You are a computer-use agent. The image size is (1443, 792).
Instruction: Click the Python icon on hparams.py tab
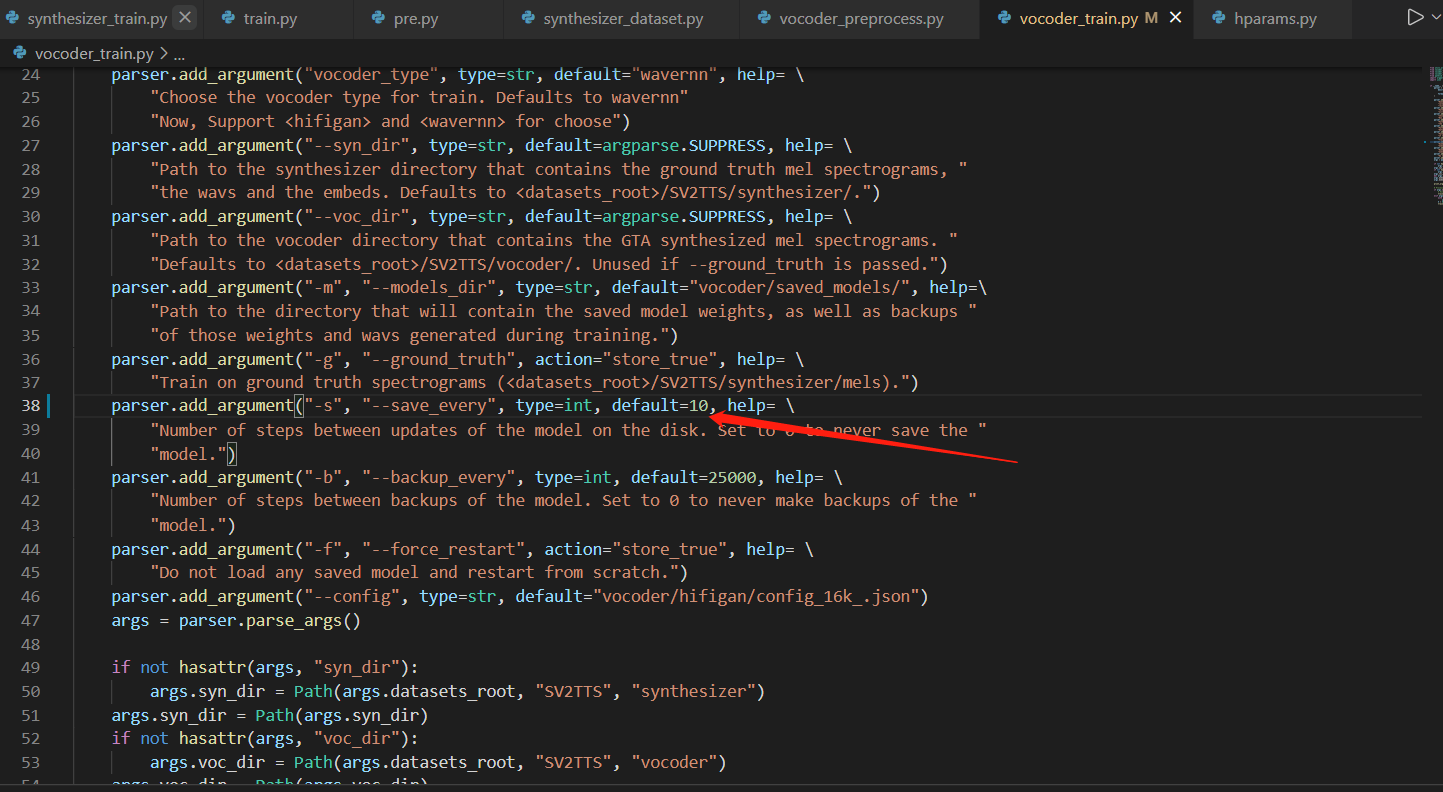coord(1216,17)
